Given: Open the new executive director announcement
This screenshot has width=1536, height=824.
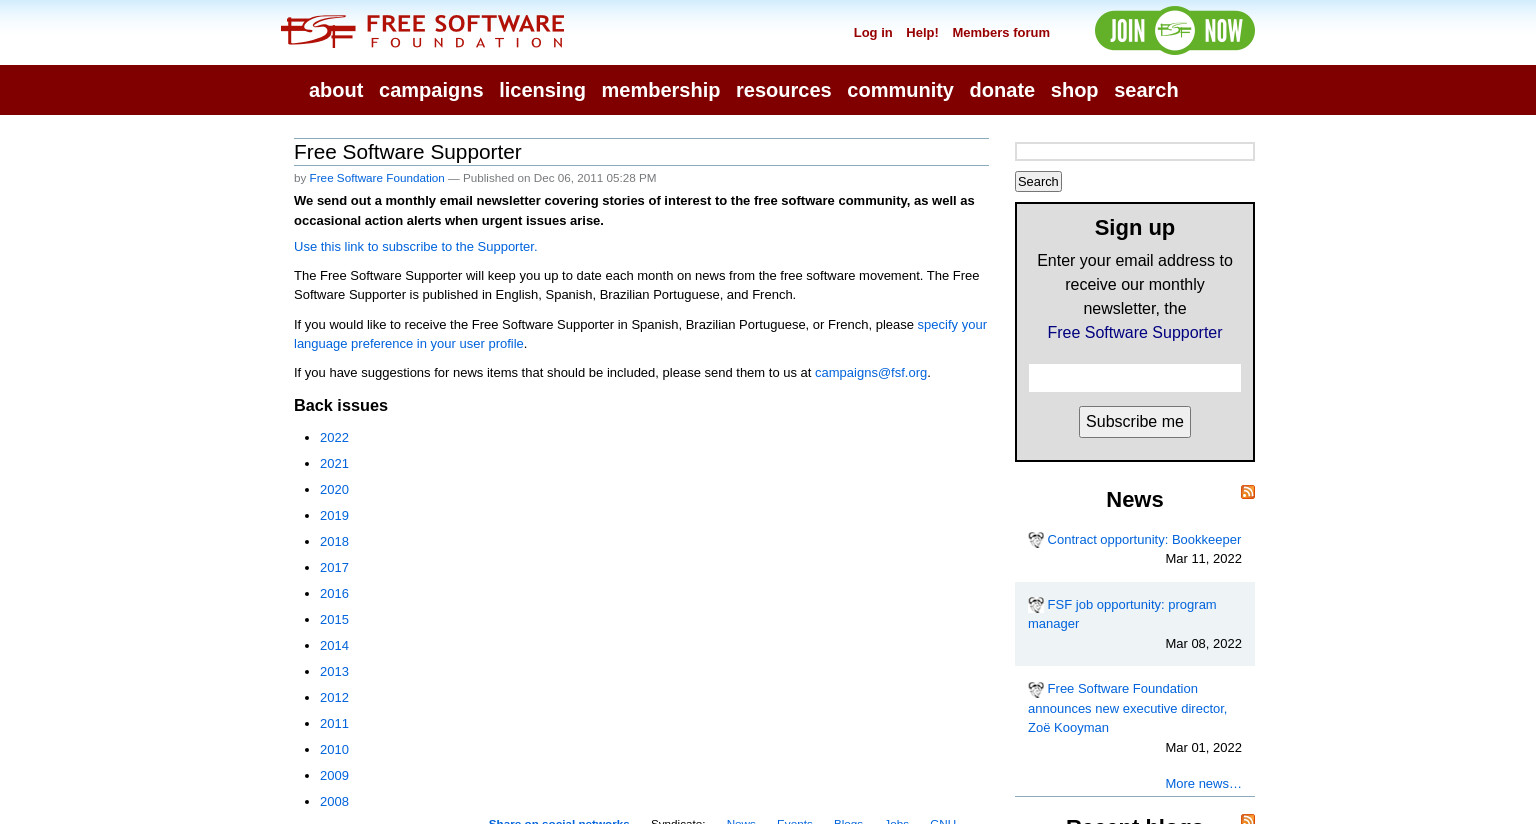Looking at the screenshot, I should (1127, 708).
